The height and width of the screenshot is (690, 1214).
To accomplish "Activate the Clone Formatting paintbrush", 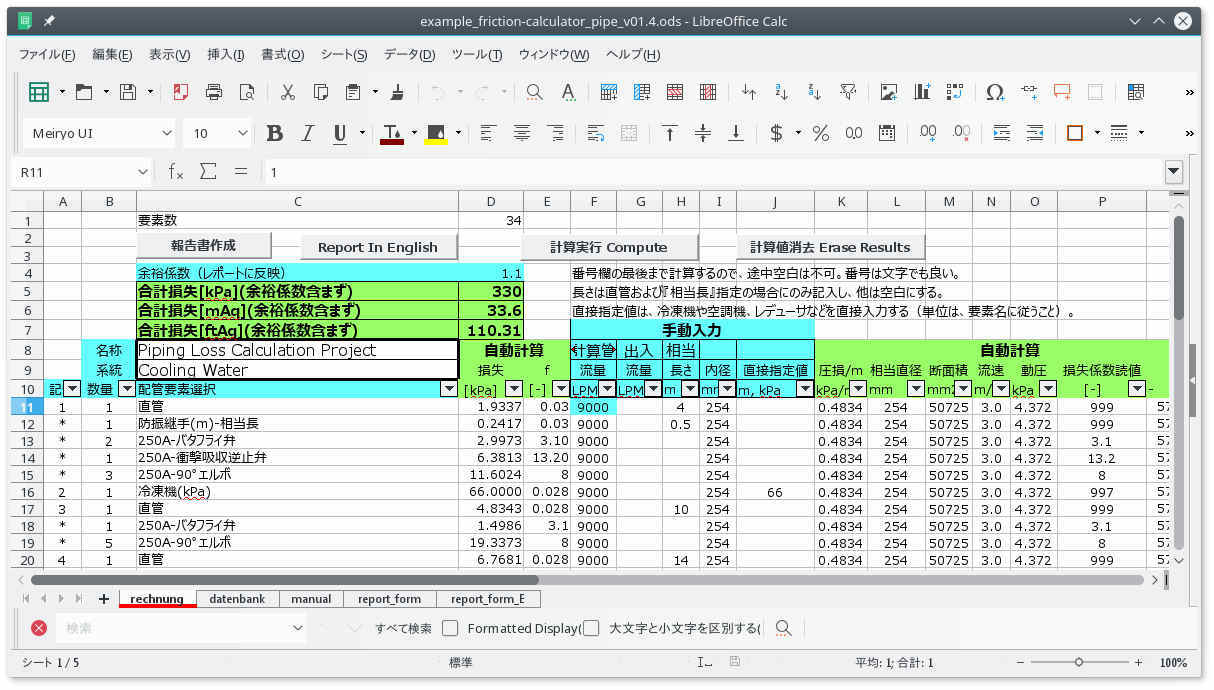I will click(398, 92).
